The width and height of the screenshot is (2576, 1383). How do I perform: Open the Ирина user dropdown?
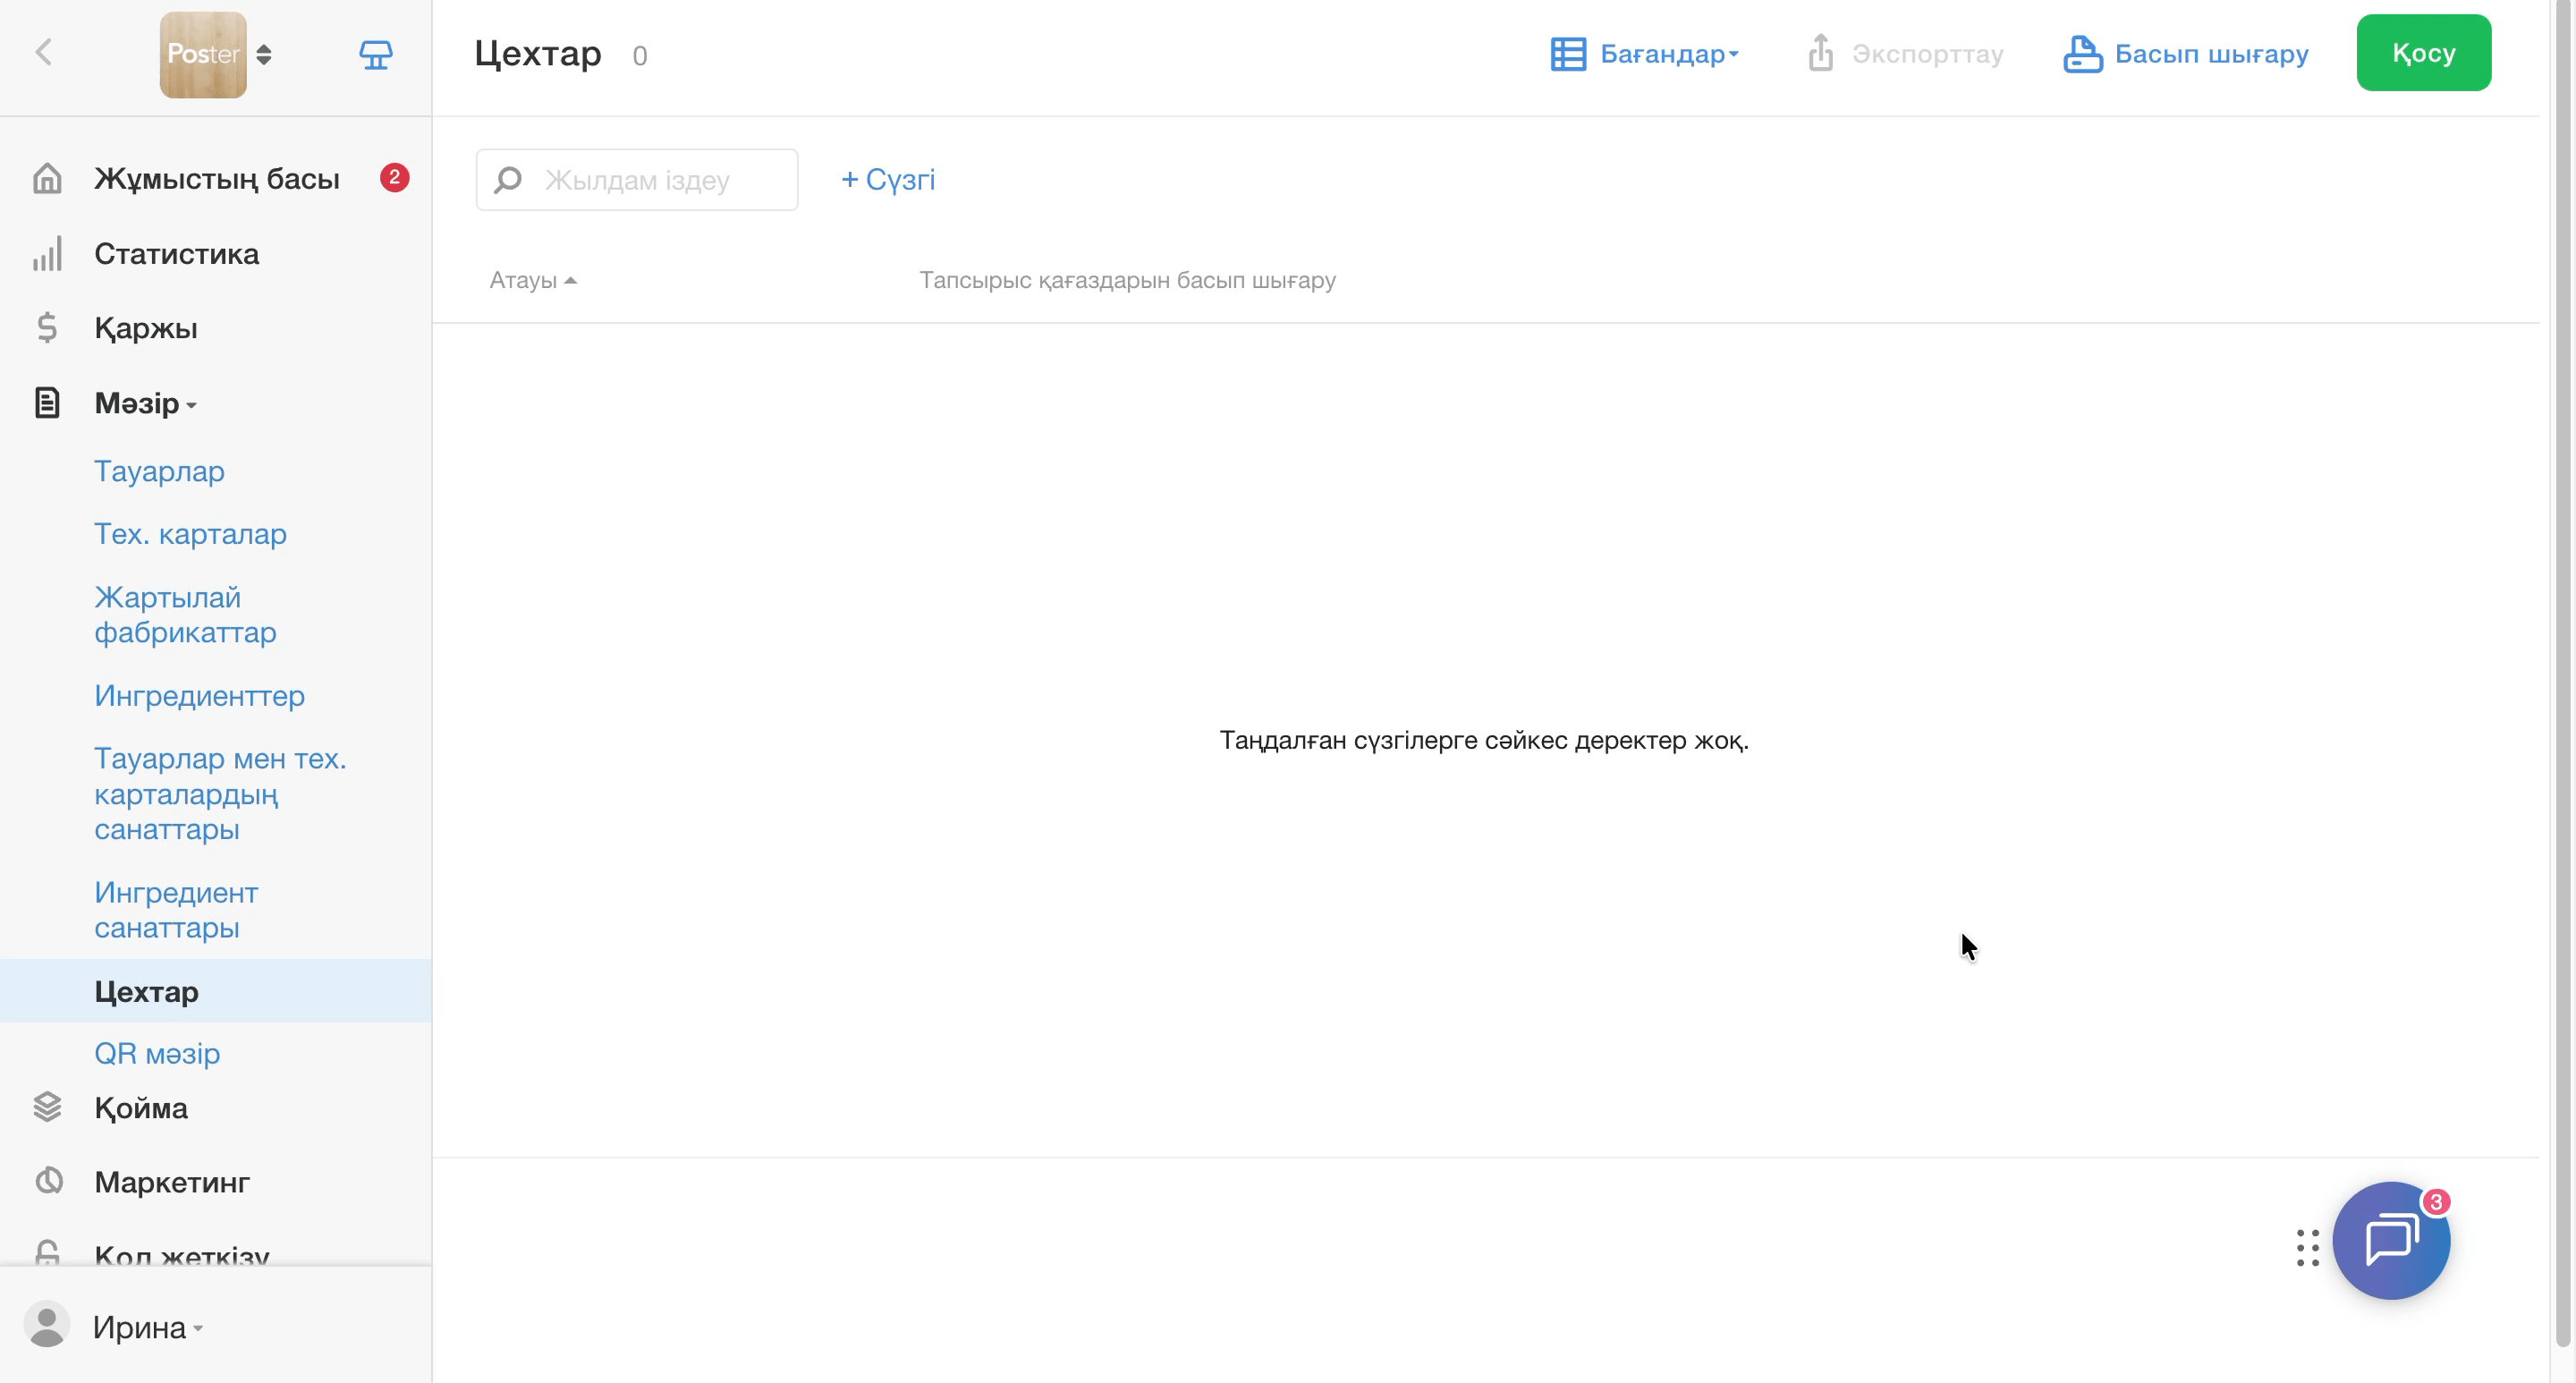click(148, 1327)
